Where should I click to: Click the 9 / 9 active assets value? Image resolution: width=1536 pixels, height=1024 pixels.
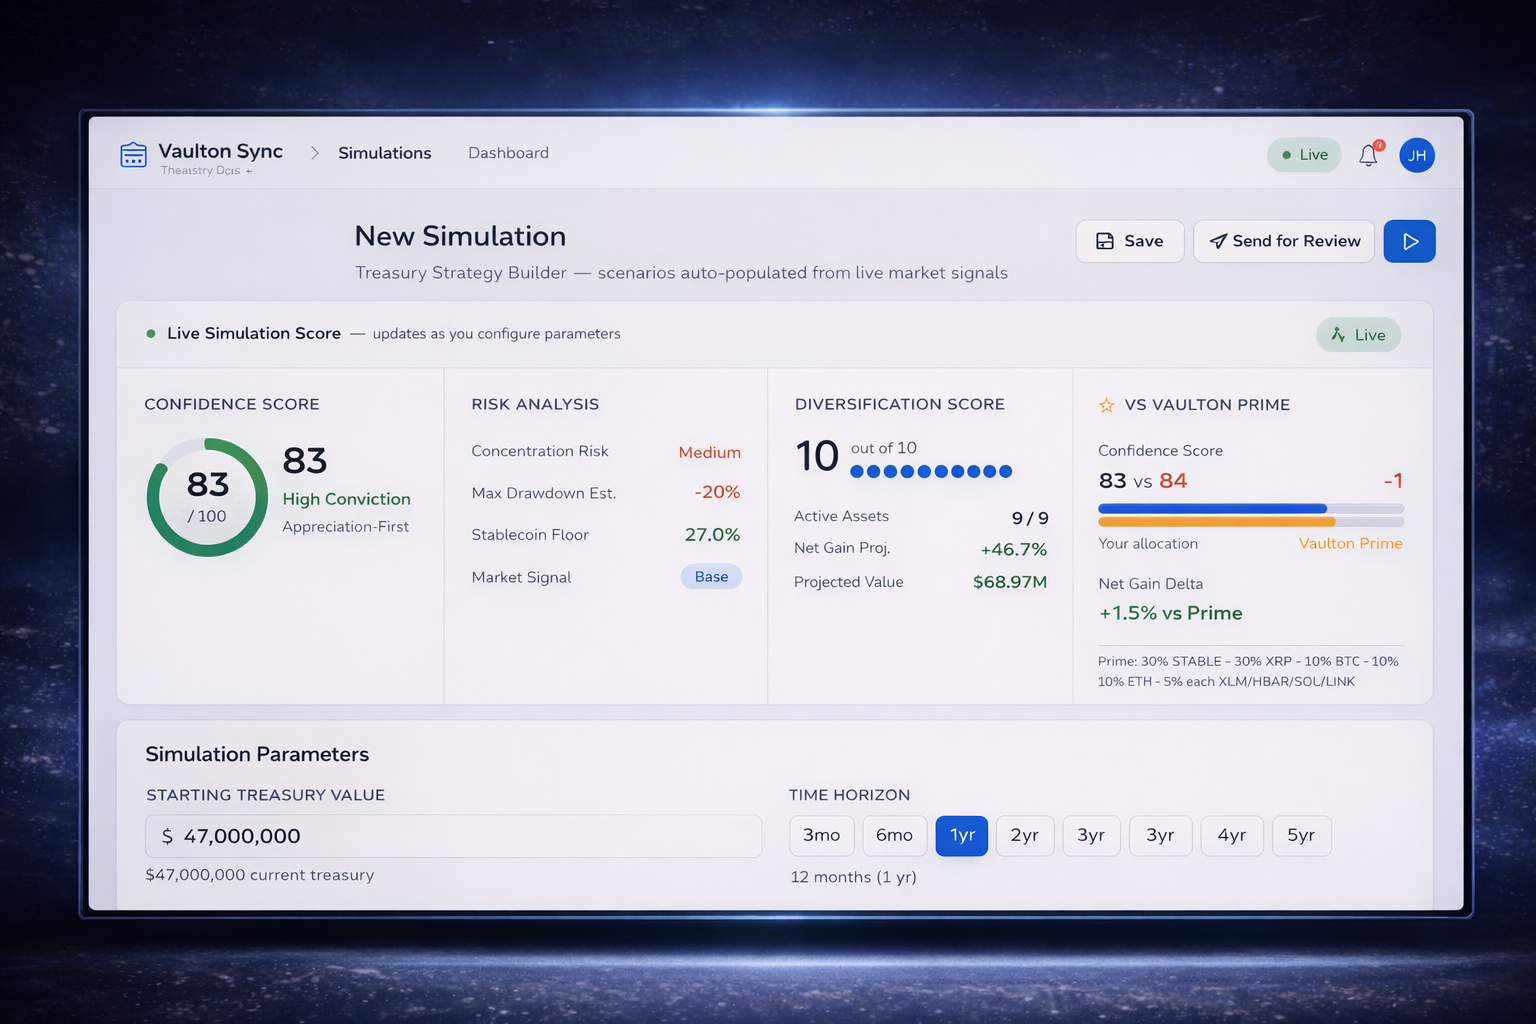tap(1030, 518)
